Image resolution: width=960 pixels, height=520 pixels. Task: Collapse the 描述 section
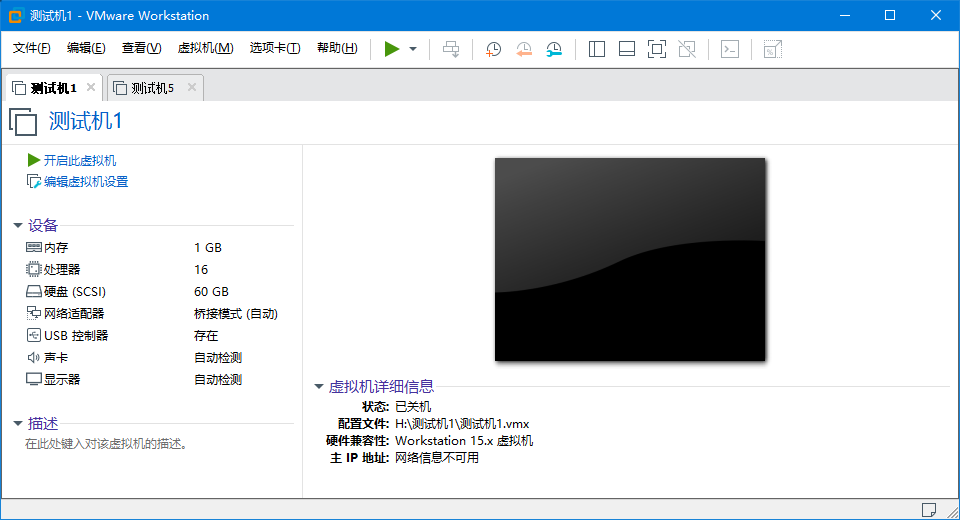click(18, 423)
